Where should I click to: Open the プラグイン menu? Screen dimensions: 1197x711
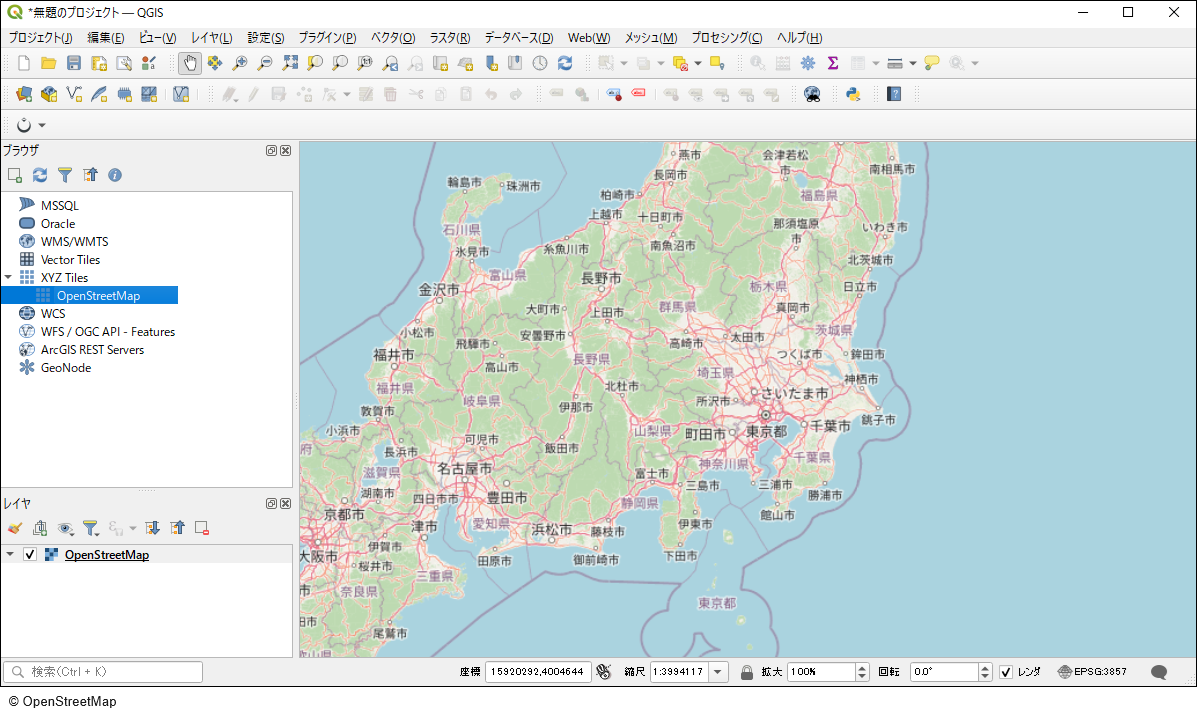click(x=327, y=37)
